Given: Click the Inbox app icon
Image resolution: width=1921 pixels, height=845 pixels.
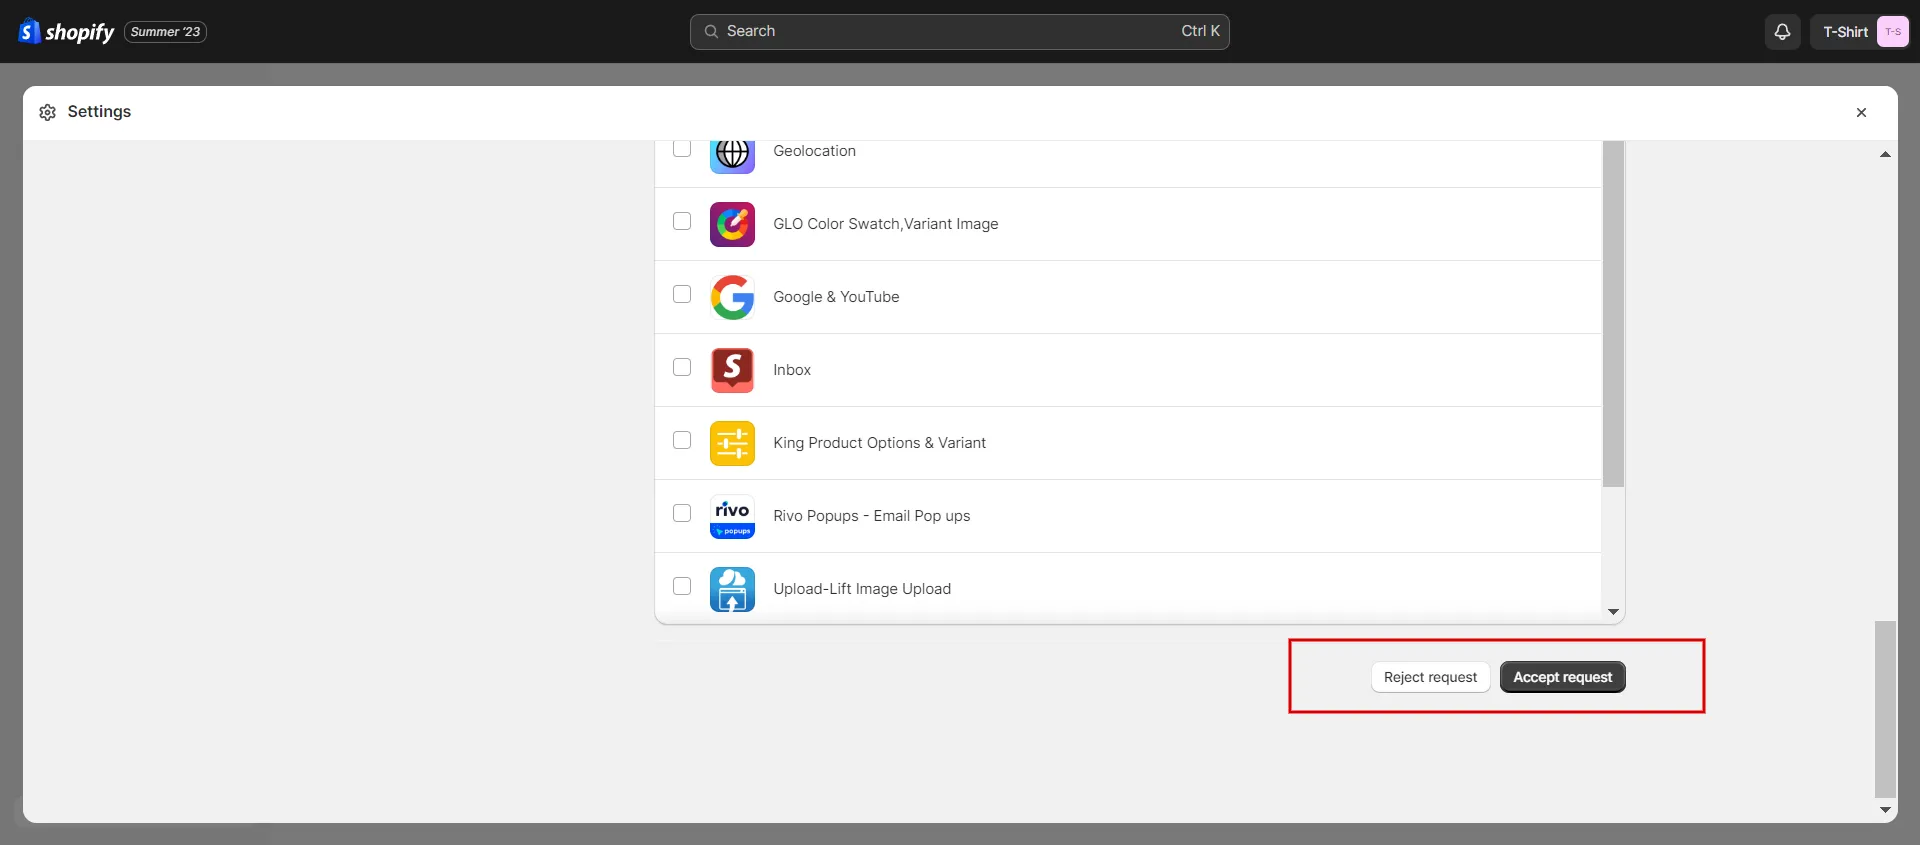Looking at the screenshot, I should [732, 370].
